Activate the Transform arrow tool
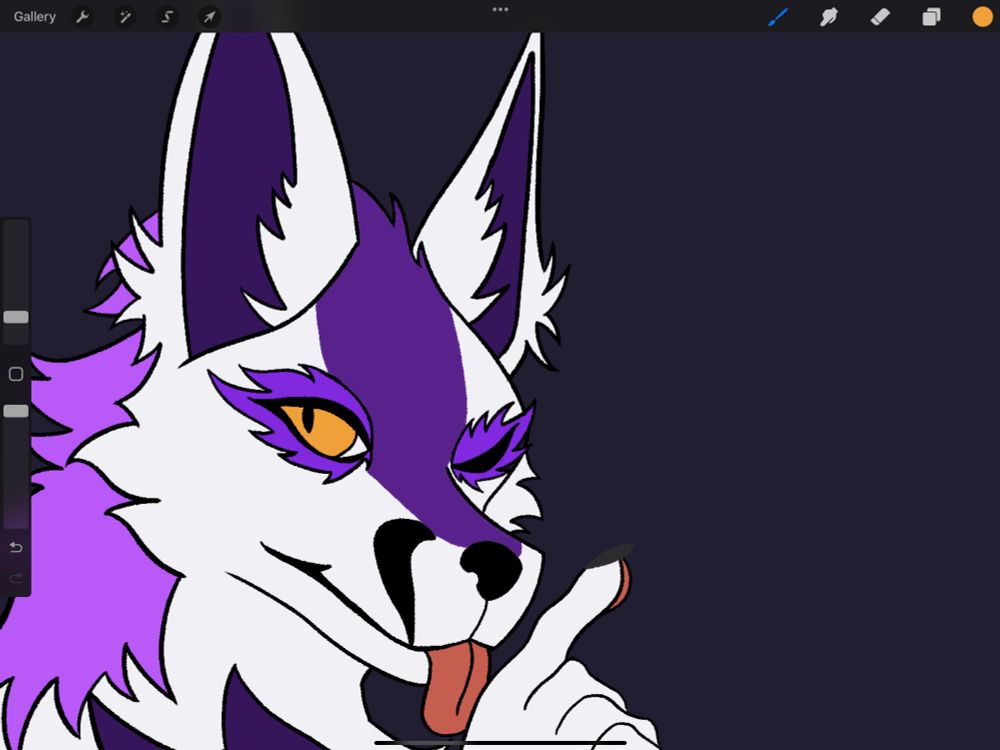 point(209,17)
